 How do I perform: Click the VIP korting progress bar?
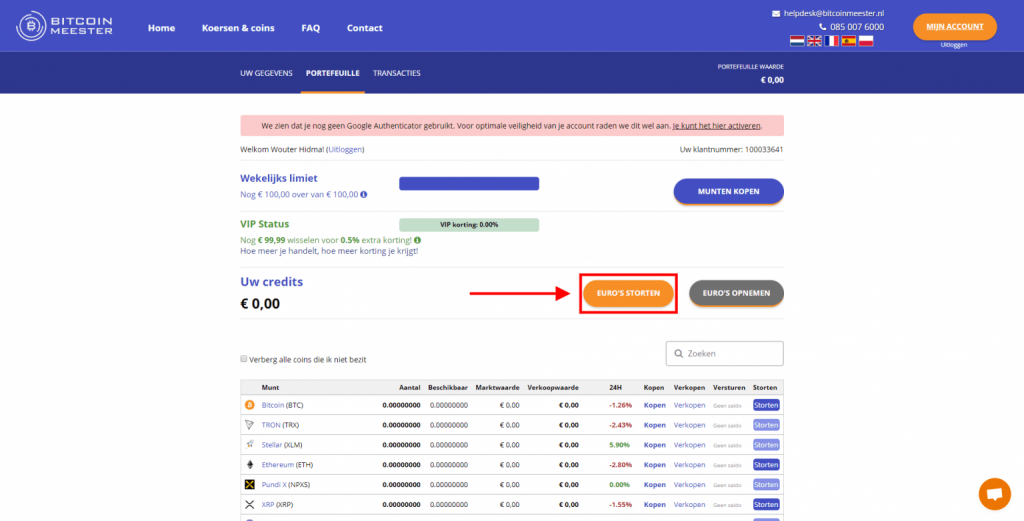click(x=469, y=225)
